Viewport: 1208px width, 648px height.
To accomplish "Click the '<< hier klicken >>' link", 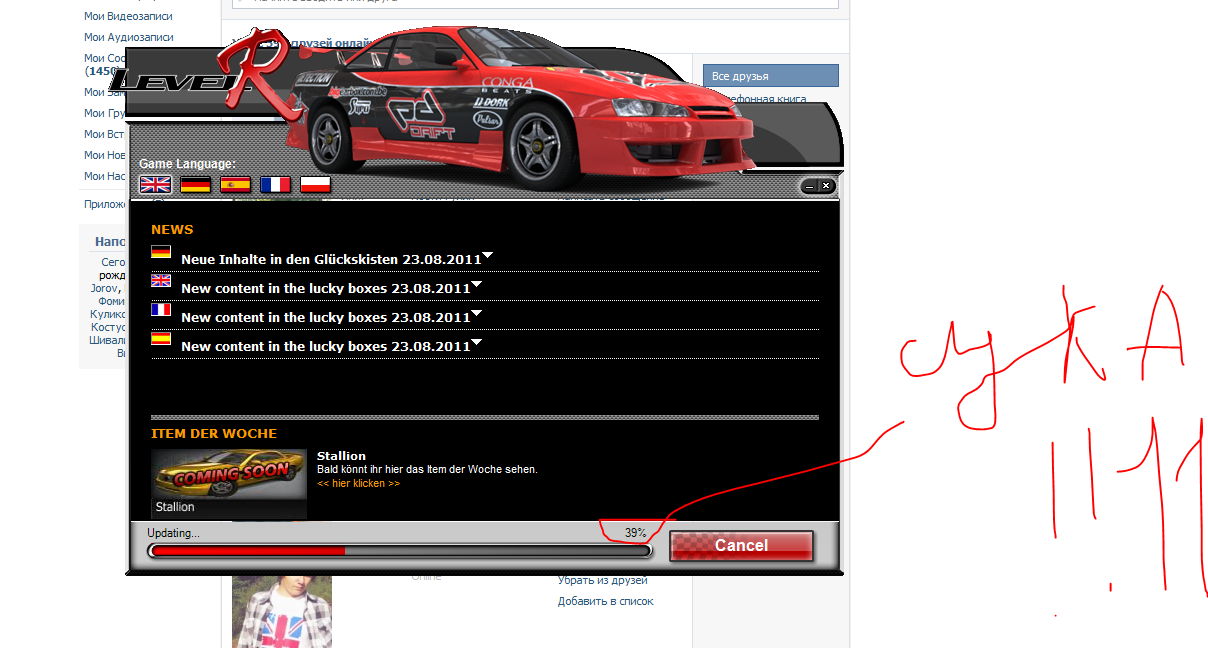I will (x=358, y=483).
